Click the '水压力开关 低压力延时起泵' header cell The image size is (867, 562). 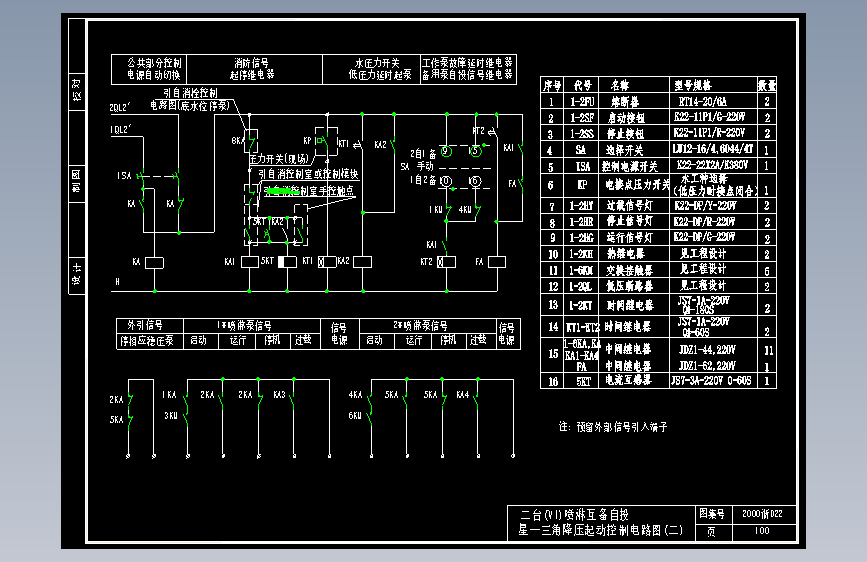(372, 69)
